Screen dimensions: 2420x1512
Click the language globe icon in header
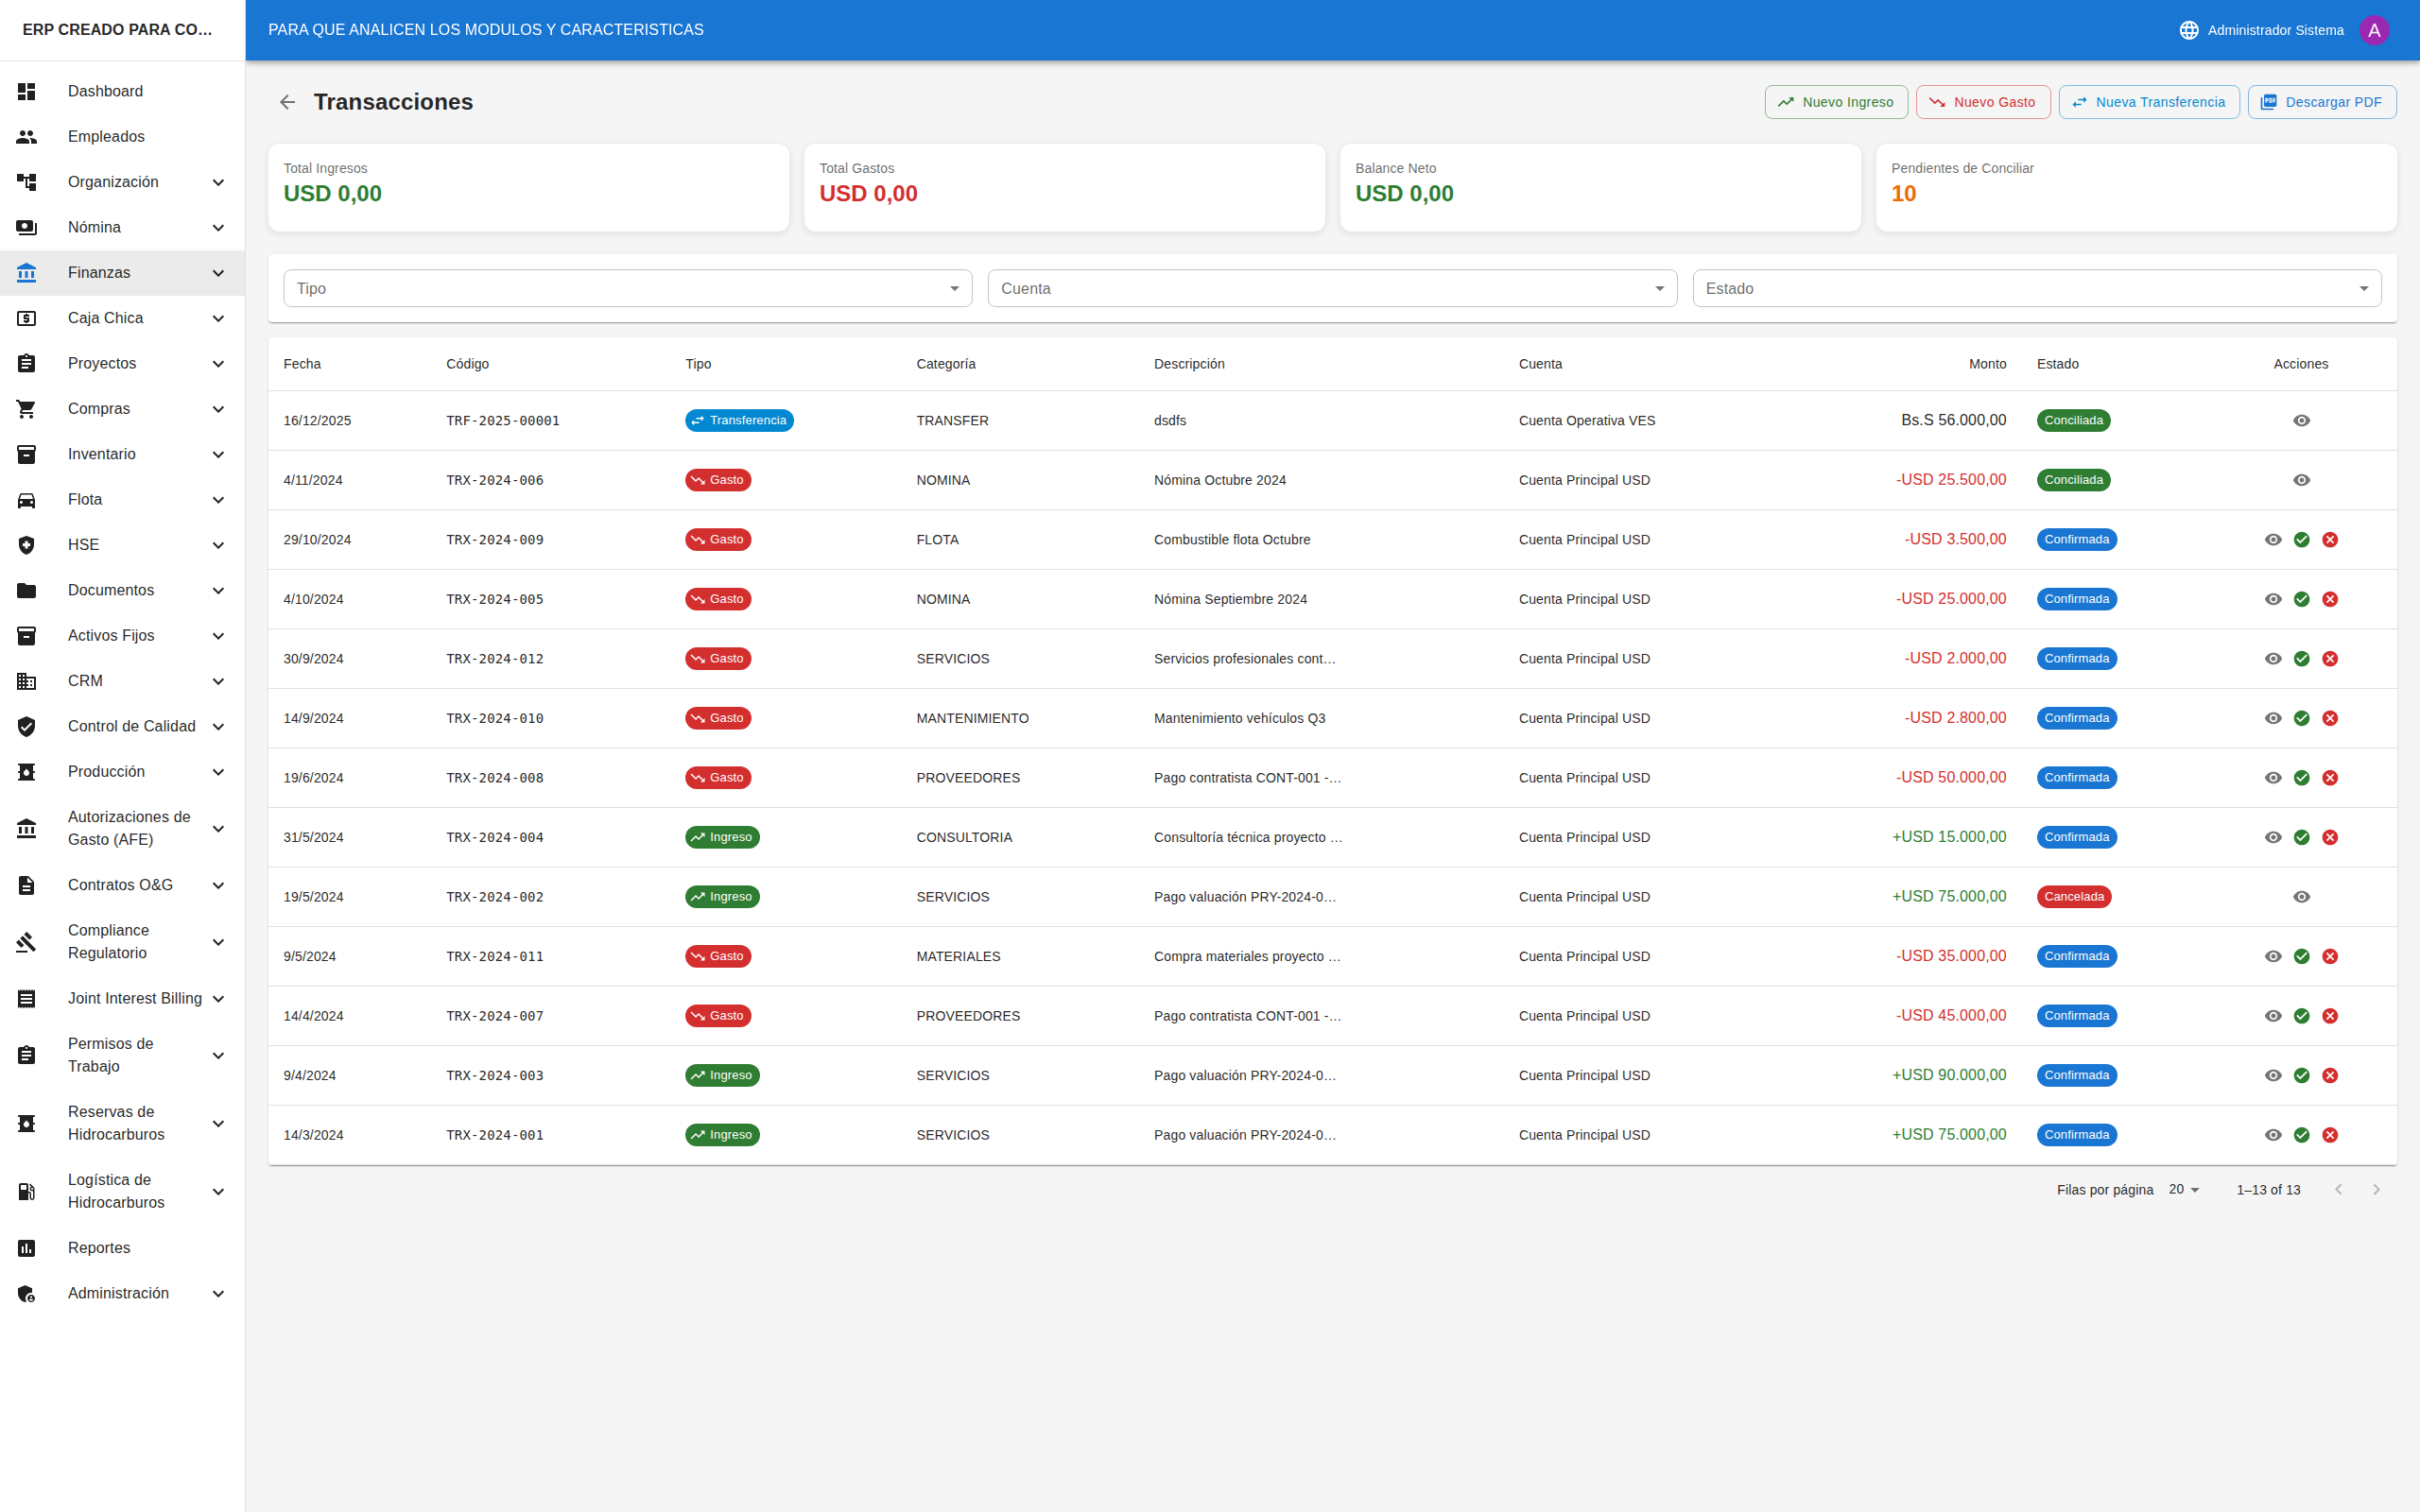(2188, 30)
